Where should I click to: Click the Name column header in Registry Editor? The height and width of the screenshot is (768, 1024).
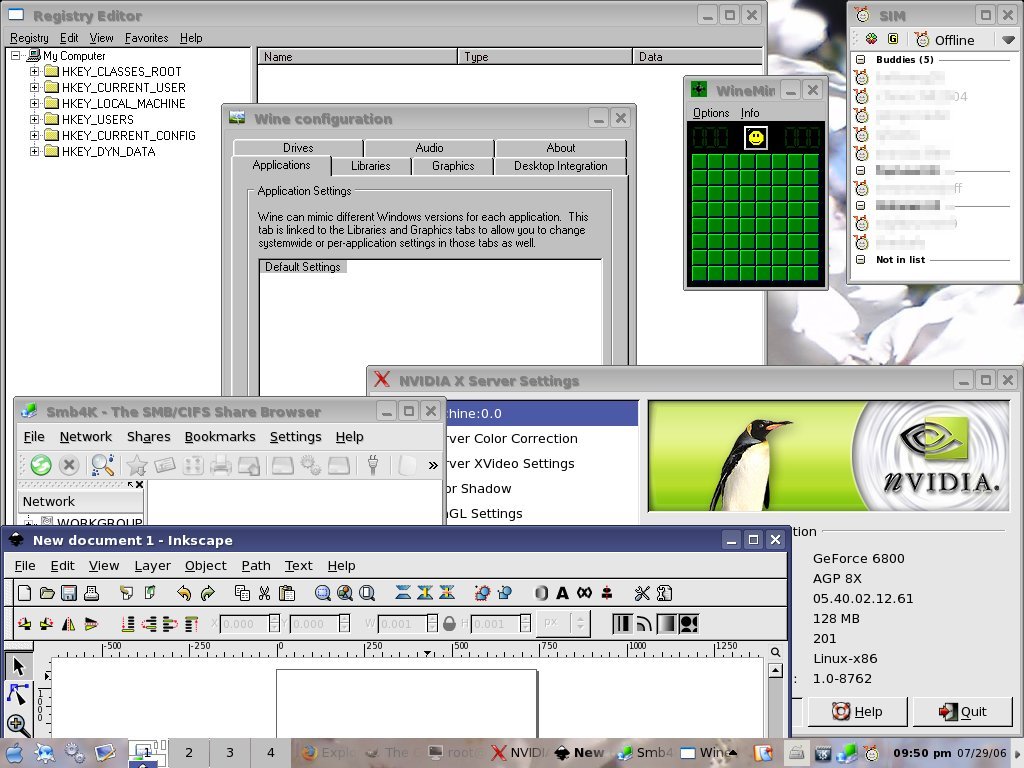[357, 57]
